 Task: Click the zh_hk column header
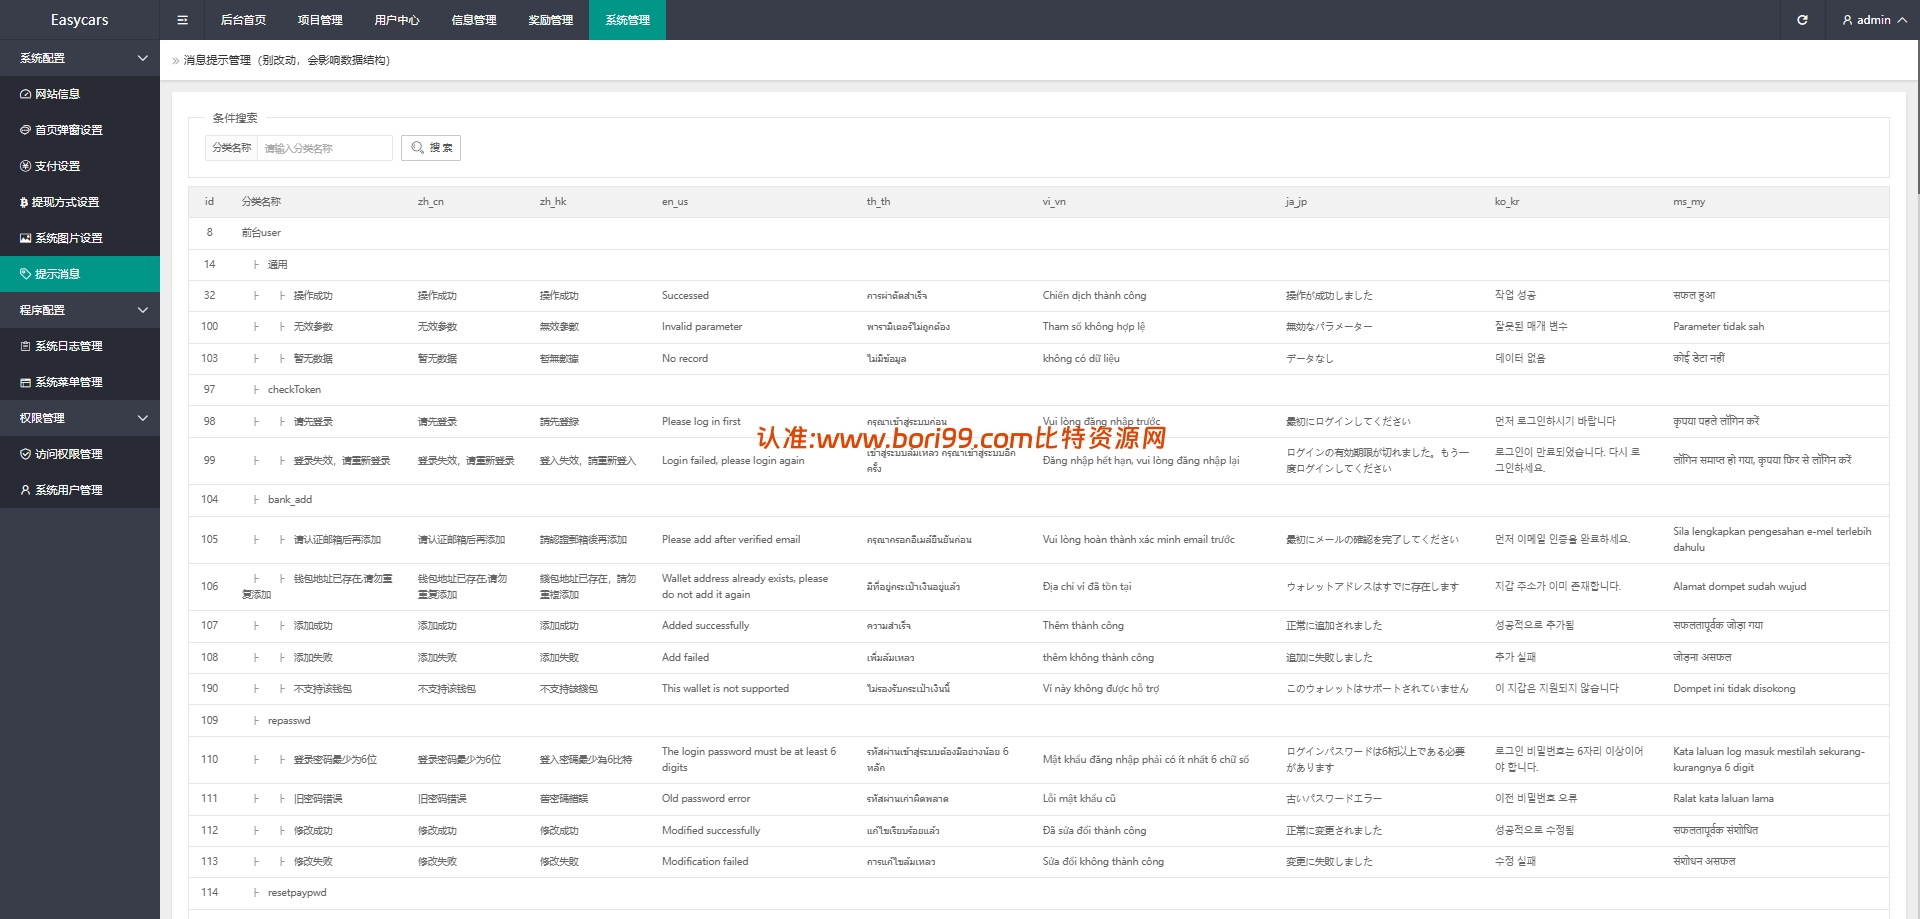click(x=553, y=202)
